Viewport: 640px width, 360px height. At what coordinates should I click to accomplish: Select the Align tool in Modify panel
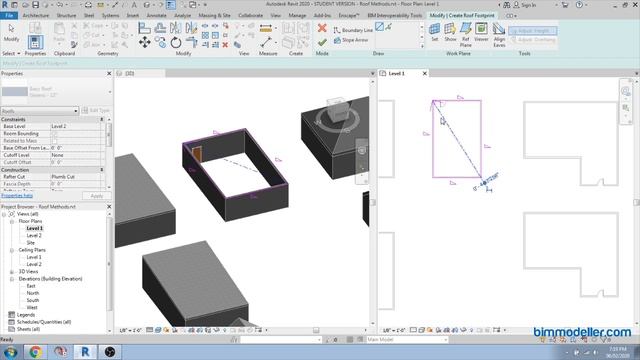(144, 28)
